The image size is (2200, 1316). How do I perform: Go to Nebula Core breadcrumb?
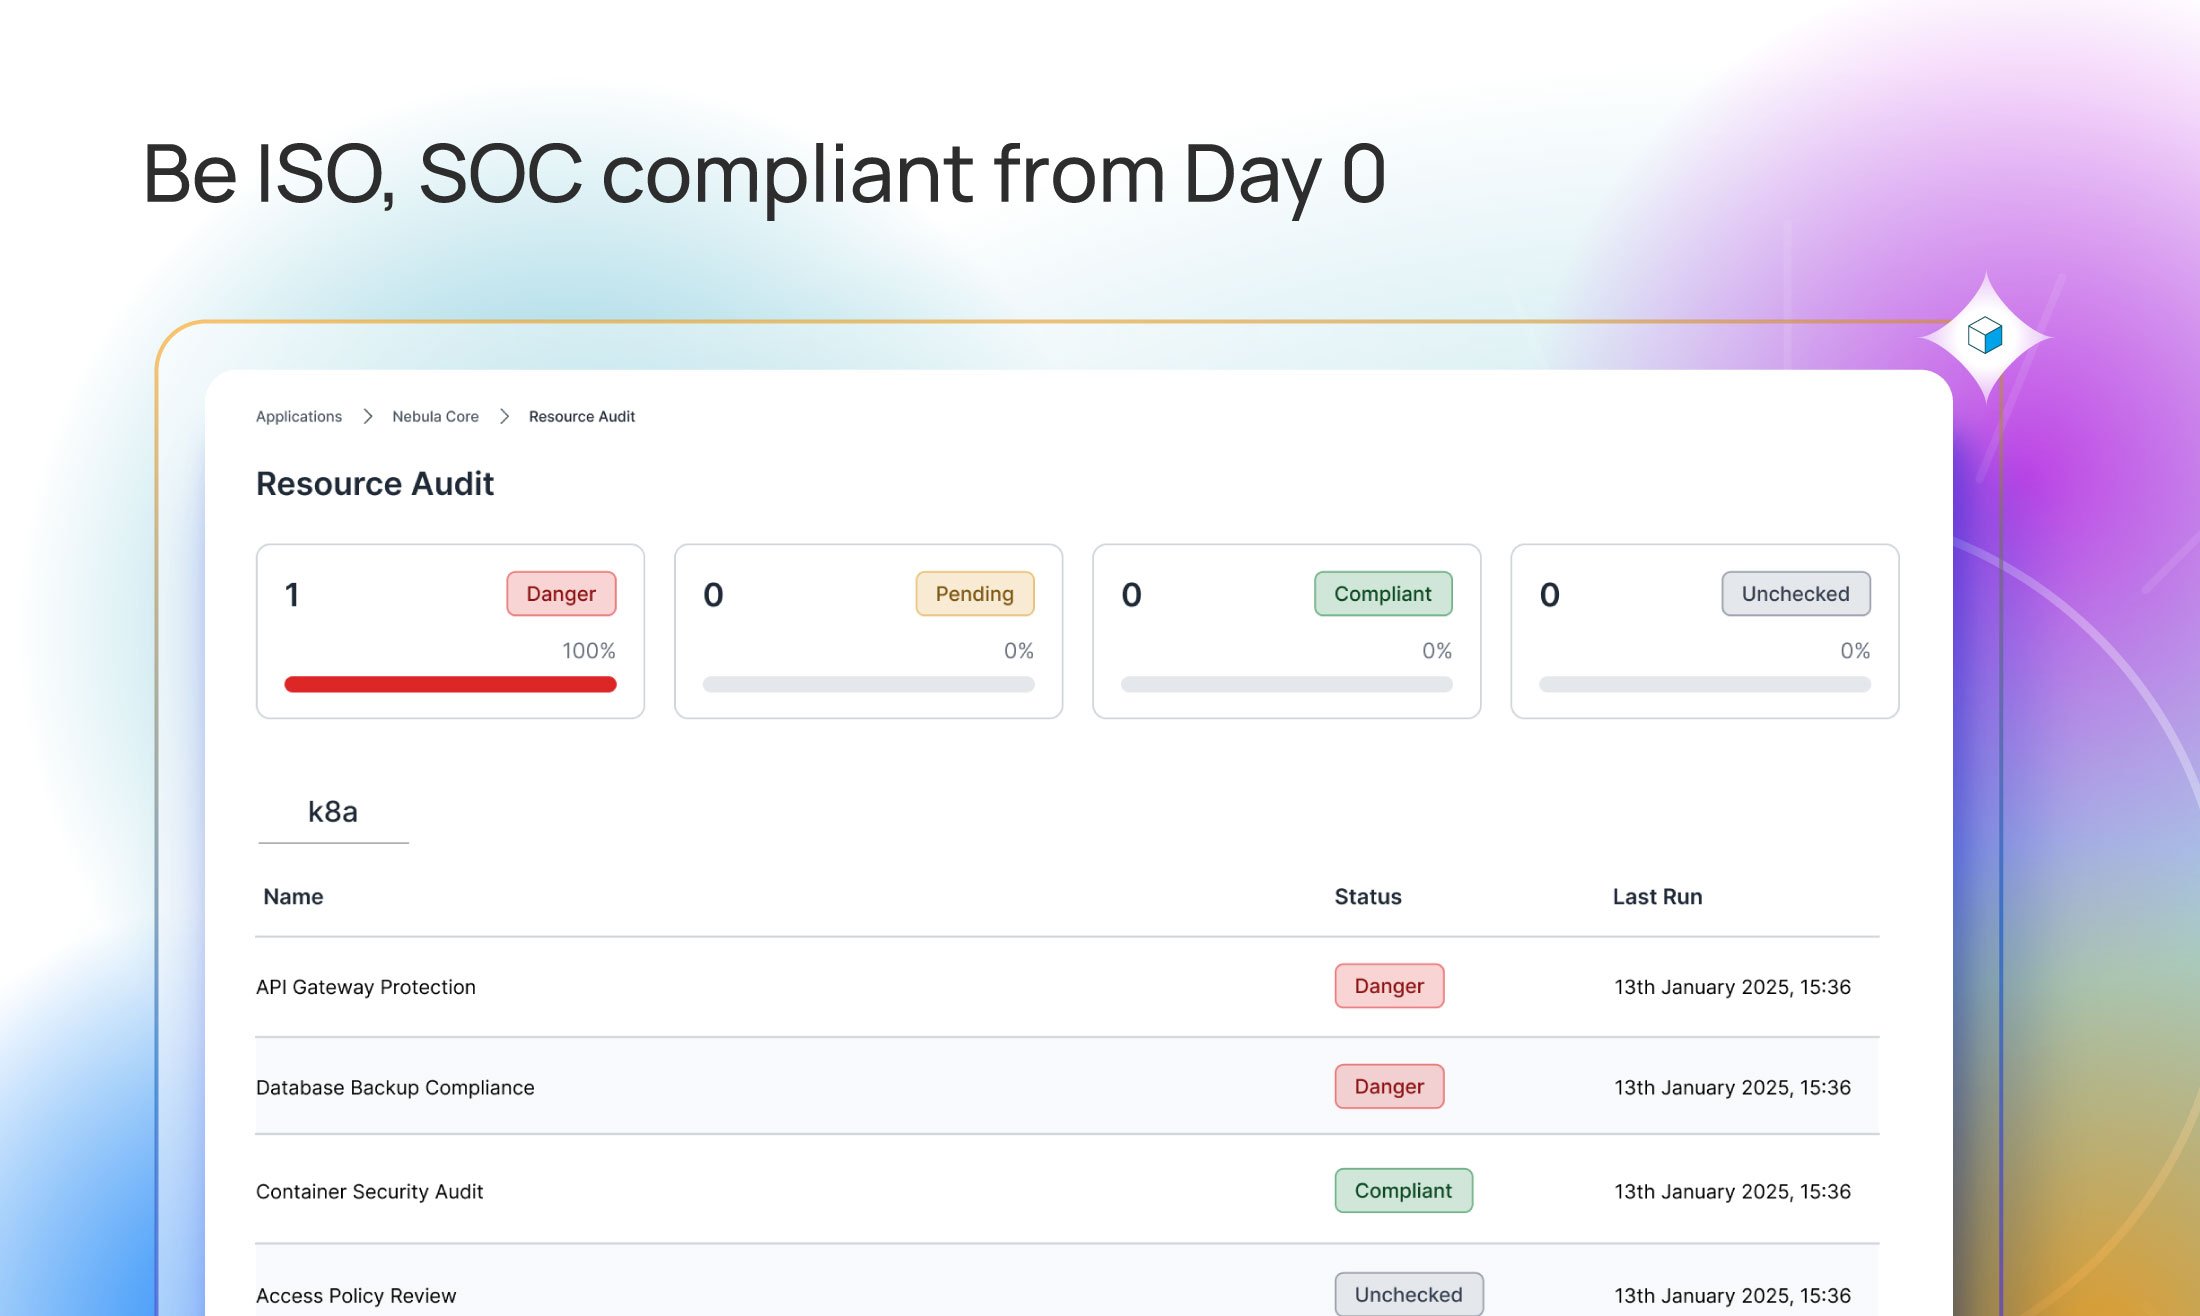435,416
